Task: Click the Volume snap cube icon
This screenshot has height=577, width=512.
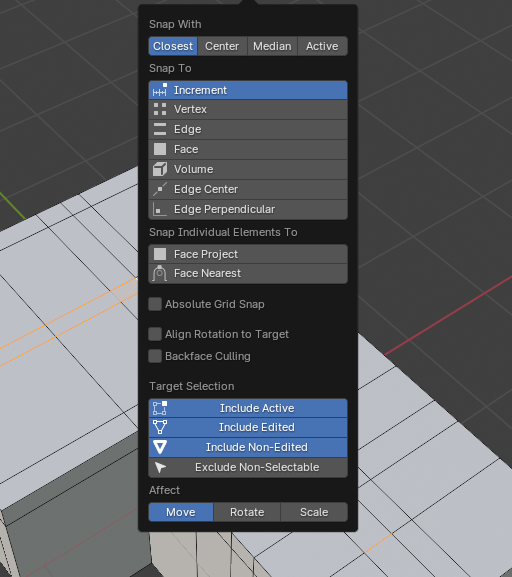Action: click(x=160, y=169)
